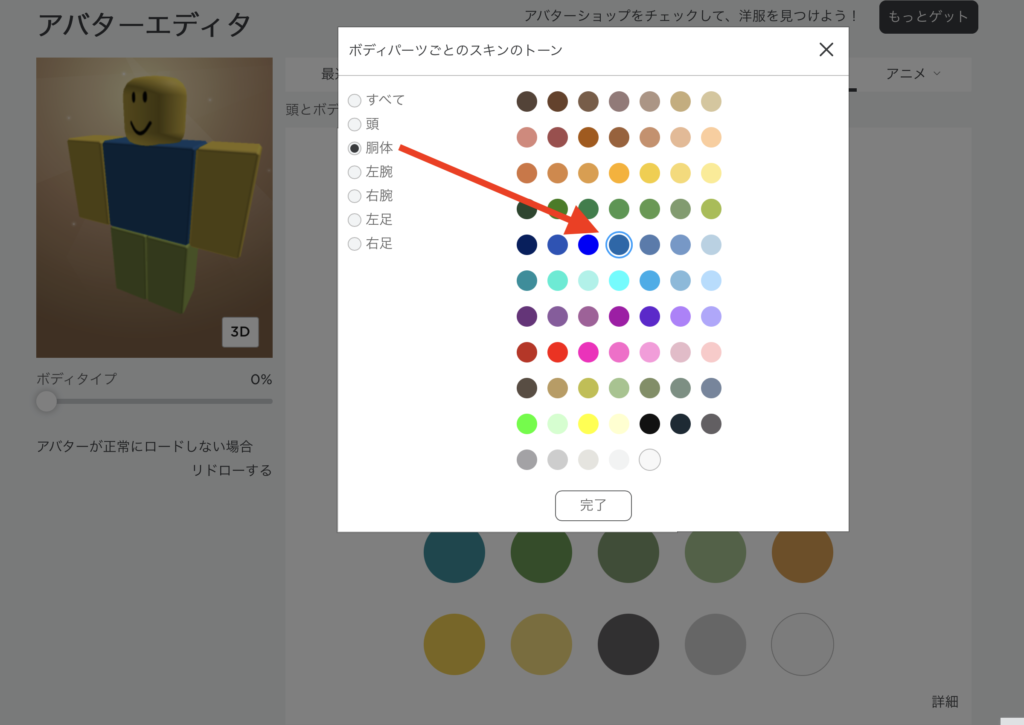The height and width of the screenshot is (725, 1024).
Task: Click the ボディタイプ label
Action: point(76,379)
